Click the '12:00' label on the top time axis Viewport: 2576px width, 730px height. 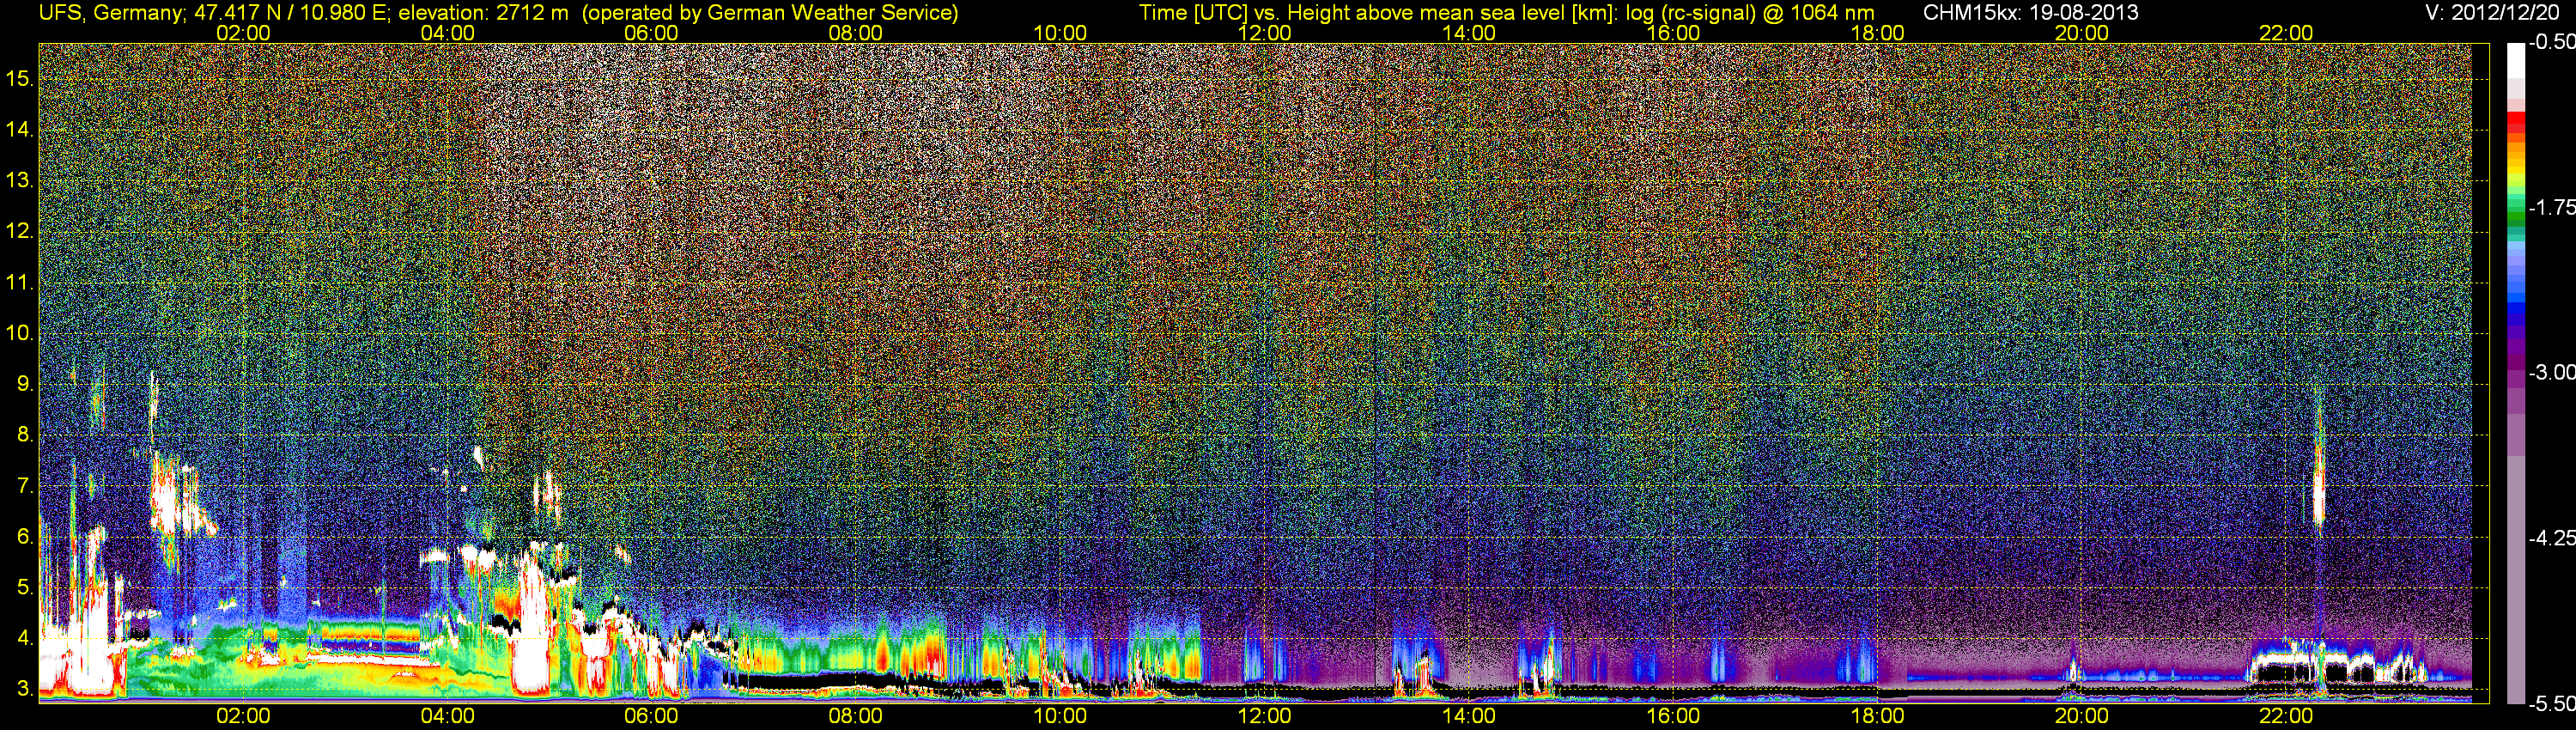[x=1264, y=33]
